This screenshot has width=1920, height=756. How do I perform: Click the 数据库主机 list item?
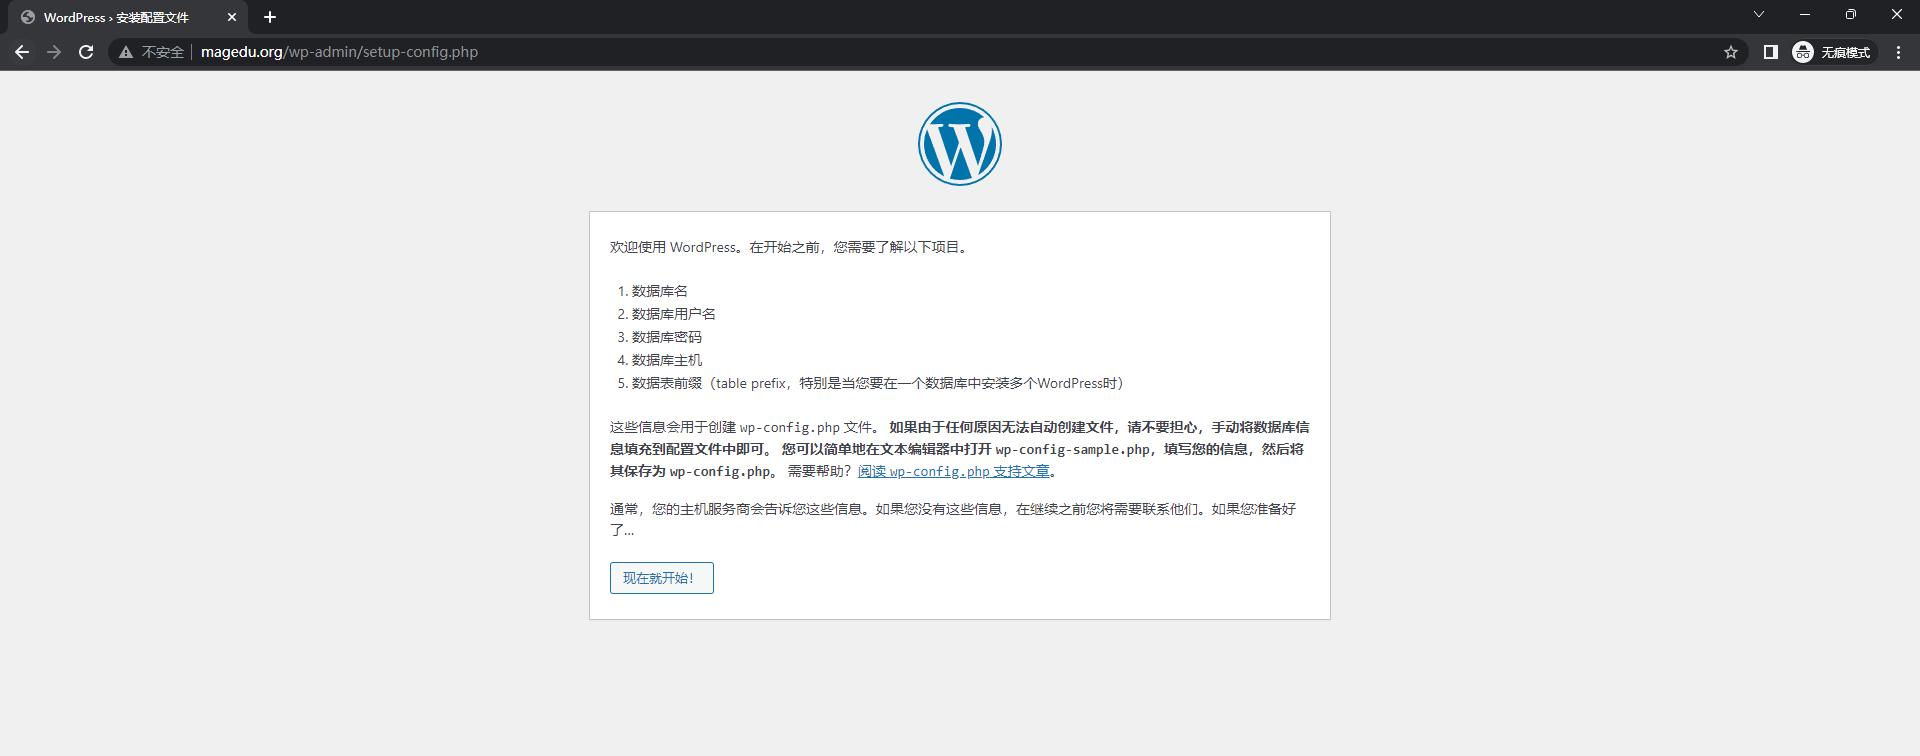(x=667, y=360)
